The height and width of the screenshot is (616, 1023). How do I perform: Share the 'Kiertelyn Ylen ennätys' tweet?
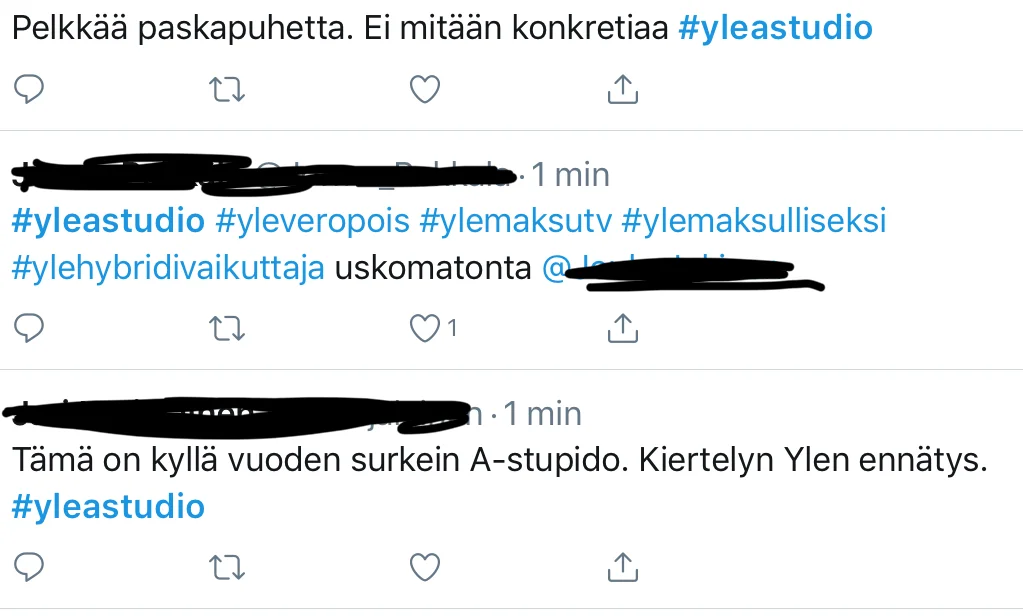pyautogui.click(x=622, y=566)
